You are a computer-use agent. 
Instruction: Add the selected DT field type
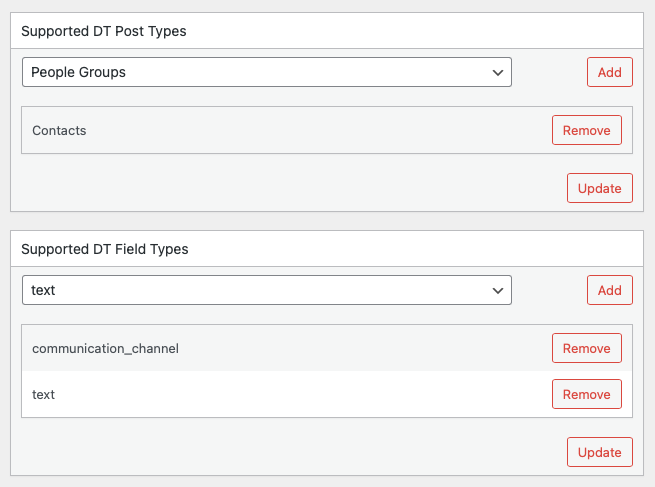point(609,290)
